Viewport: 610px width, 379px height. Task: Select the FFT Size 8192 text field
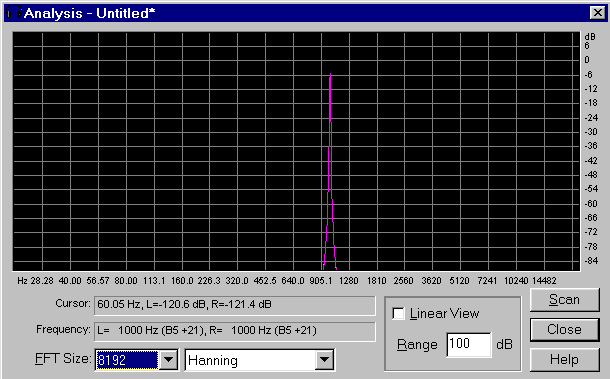coord(127,360)
